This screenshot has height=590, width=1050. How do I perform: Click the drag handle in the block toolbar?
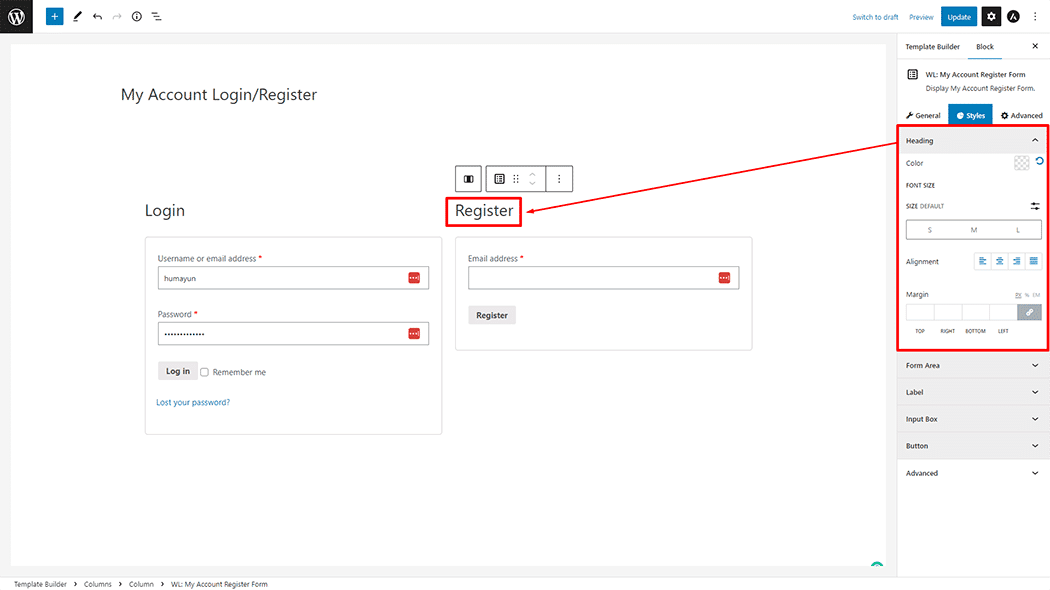coord(516,178)
